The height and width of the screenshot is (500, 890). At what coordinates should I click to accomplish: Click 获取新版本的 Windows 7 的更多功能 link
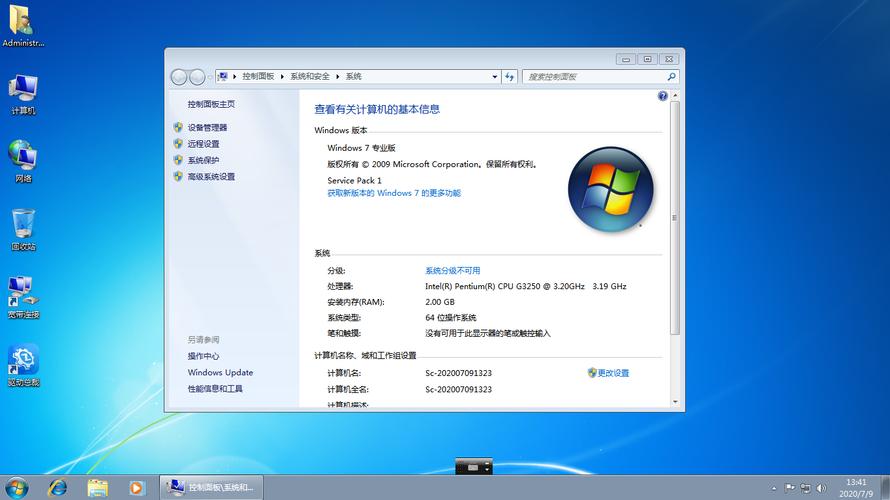point(394,193)
